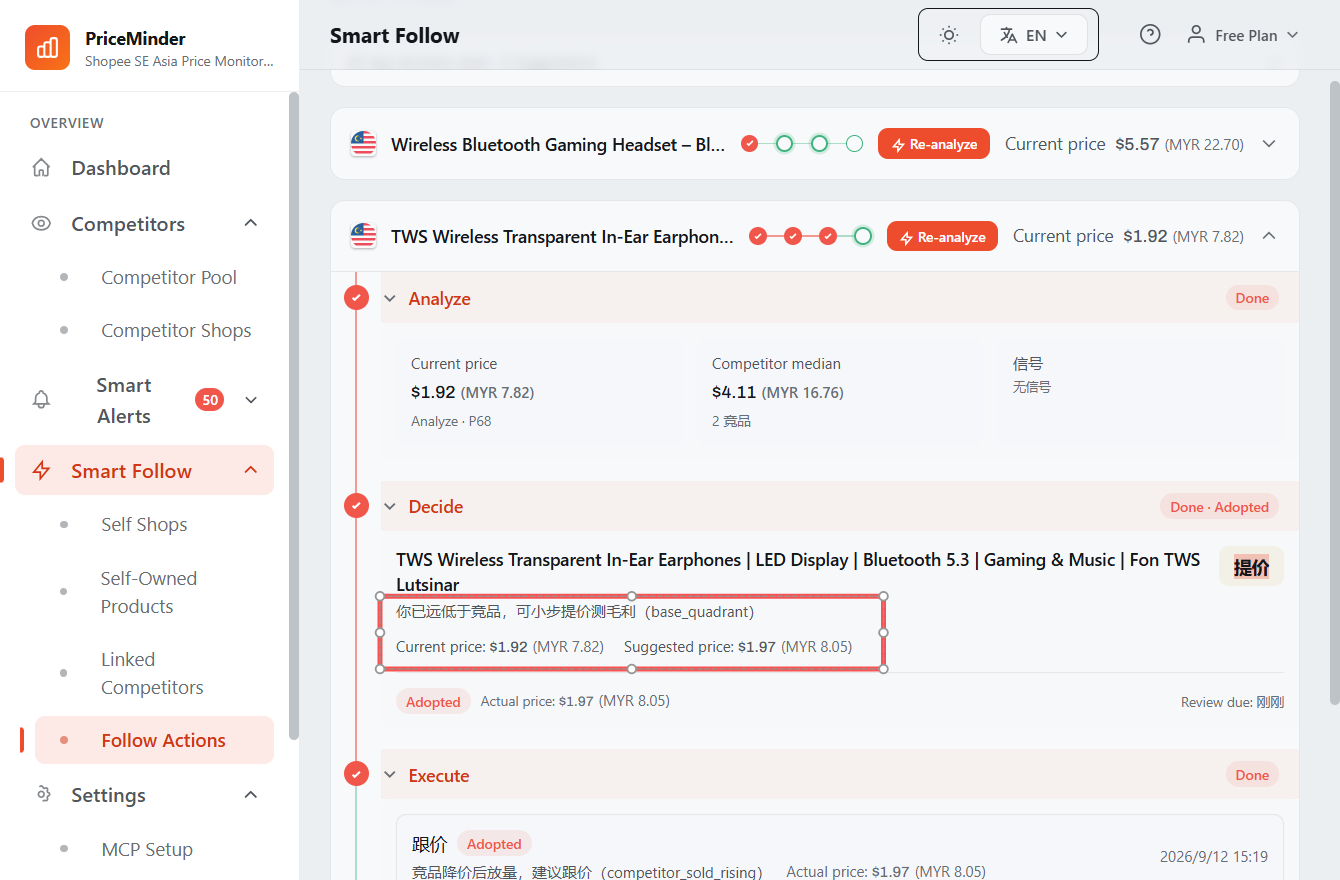Screen dimensions: 1340x880
Task: Expand the Wireless Bluetooth Gaming Headset card
Action: 1269,144
